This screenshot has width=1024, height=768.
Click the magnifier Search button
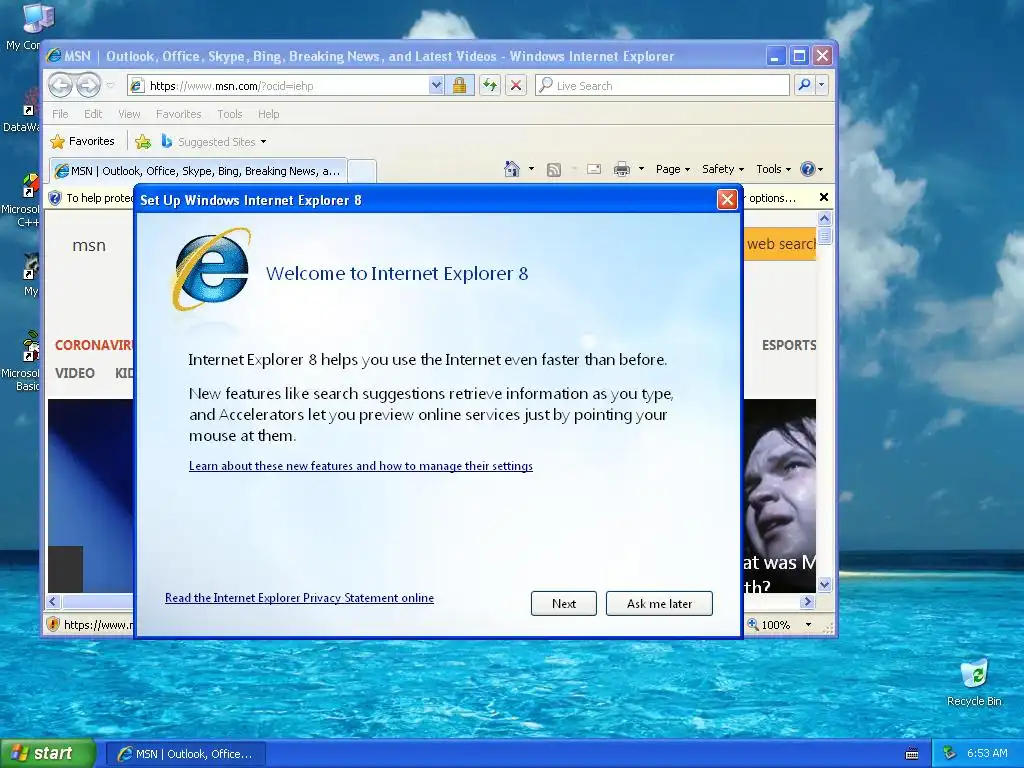click(805, 86)
